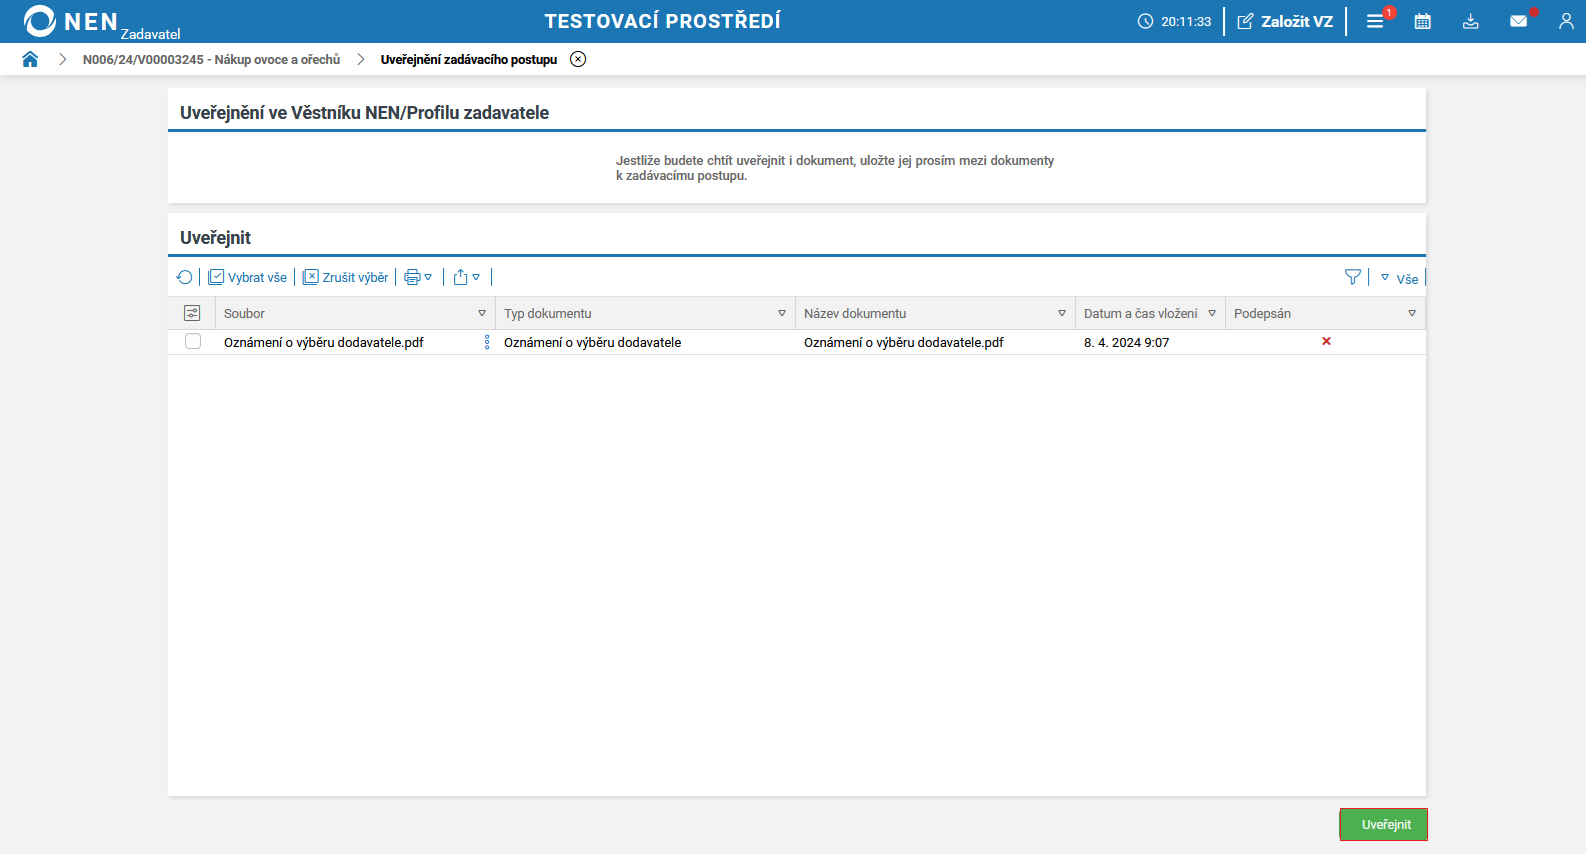
Task: Open the messages envelope icon
Action: pos(1518,21)
